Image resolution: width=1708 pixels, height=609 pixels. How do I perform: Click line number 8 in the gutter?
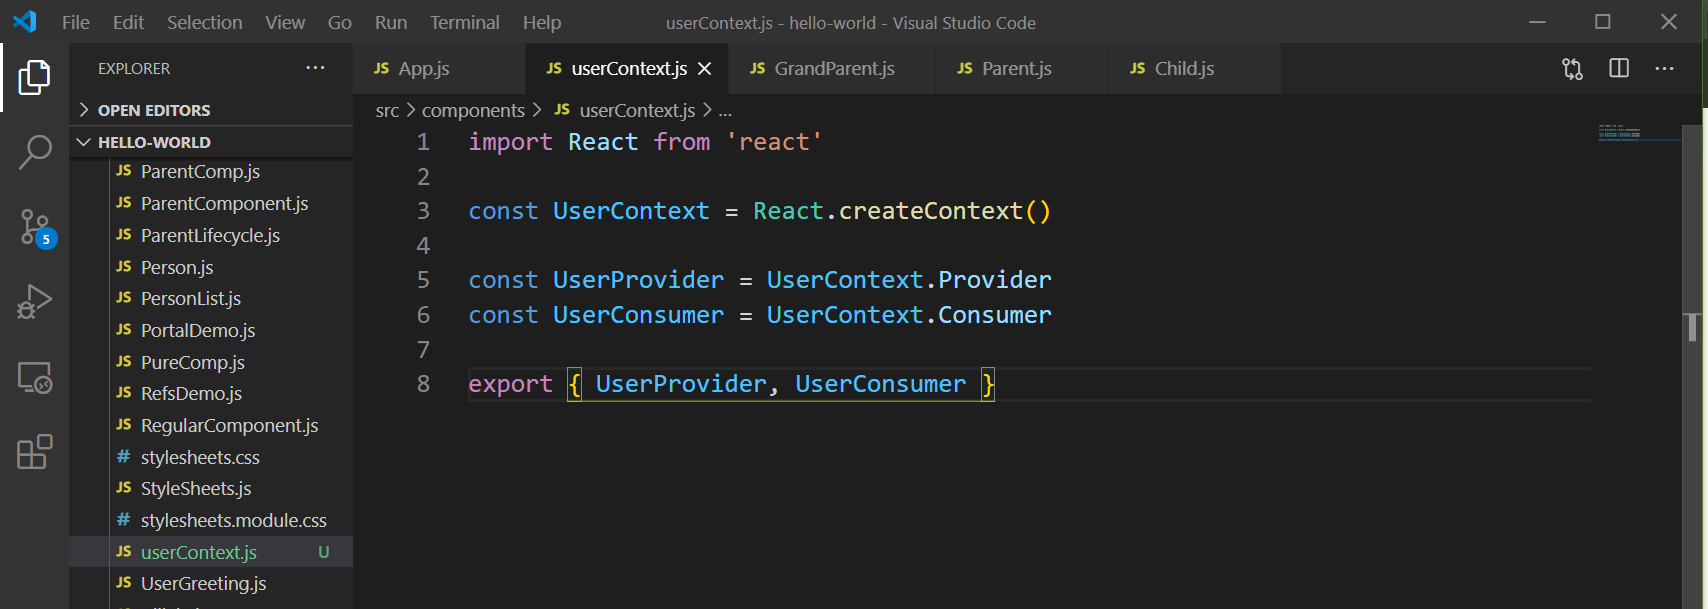point(423,384)
